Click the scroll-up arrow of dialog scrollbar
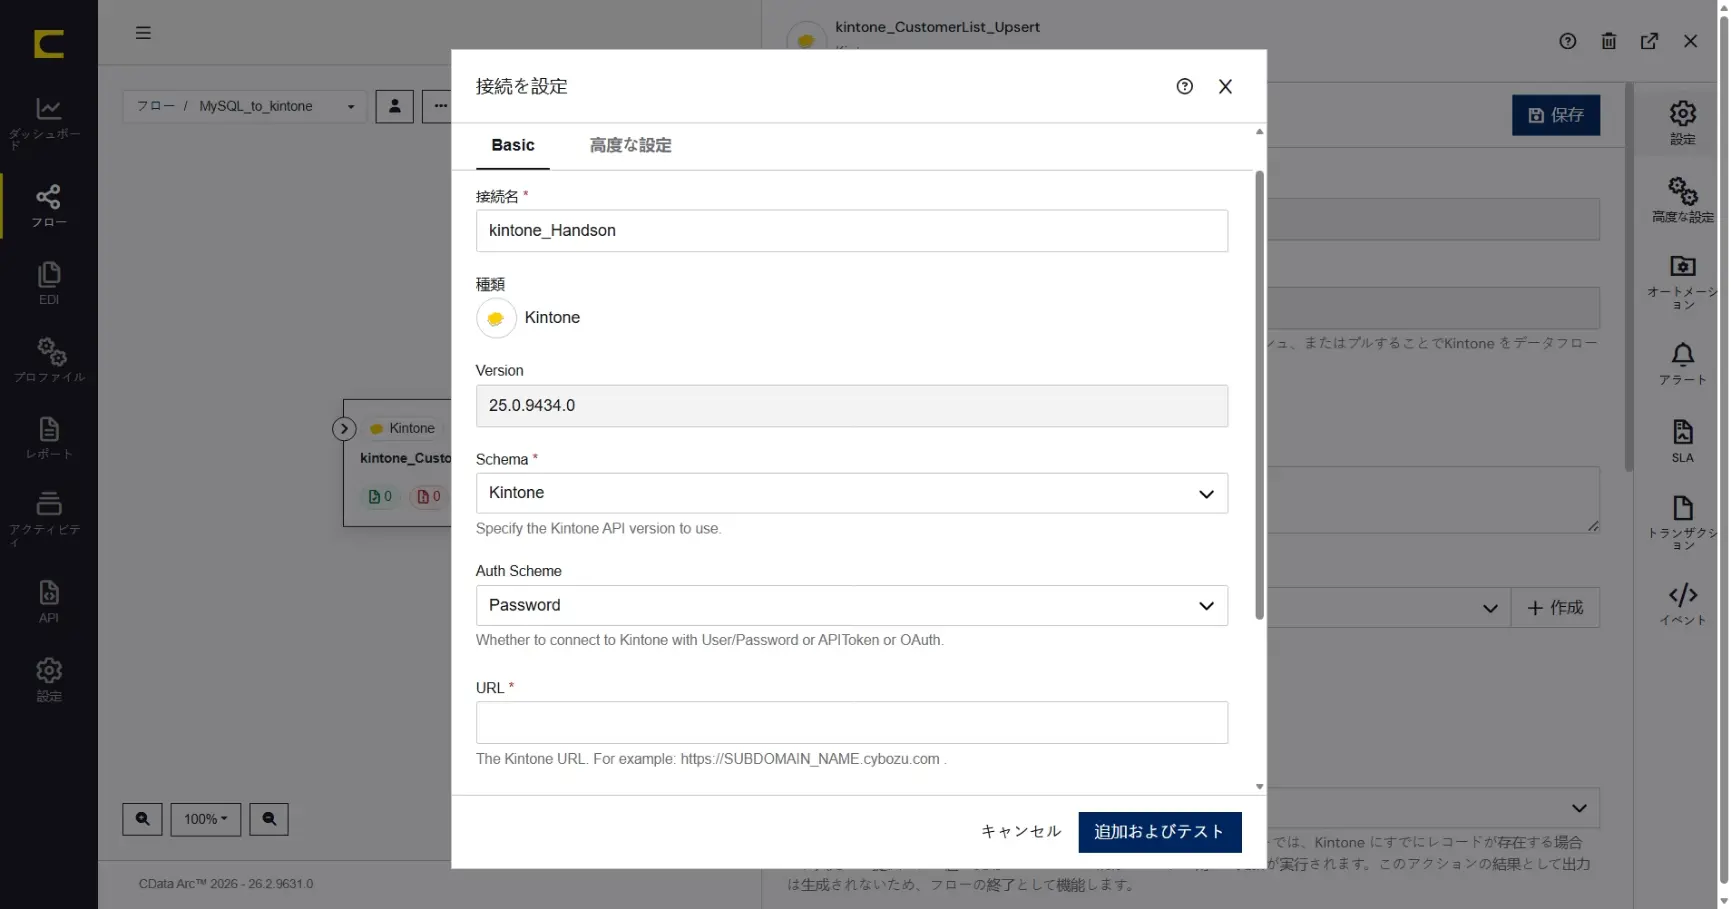This screenshot has height=909, width=1731. [x=1259, y=131]
